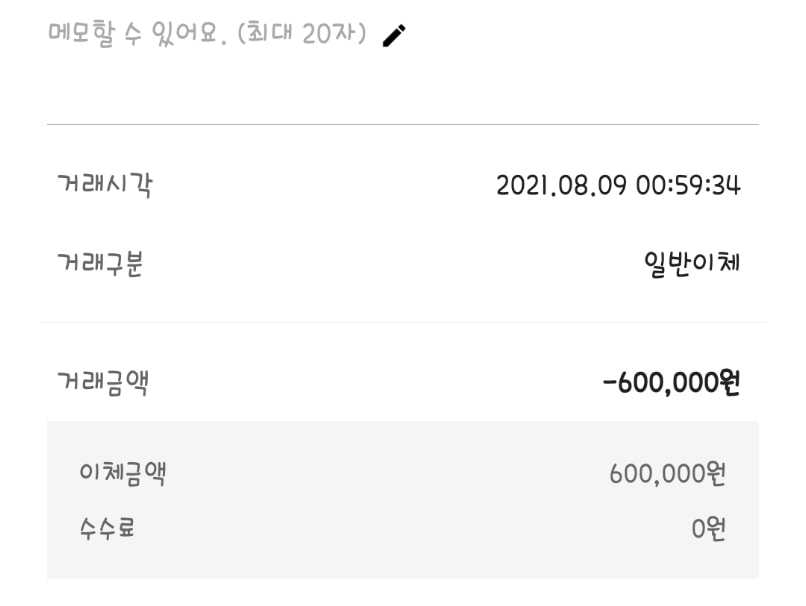Click the bold -600,000 amount digits
Screen dimensions: 806x606
[x=667, y=382]
